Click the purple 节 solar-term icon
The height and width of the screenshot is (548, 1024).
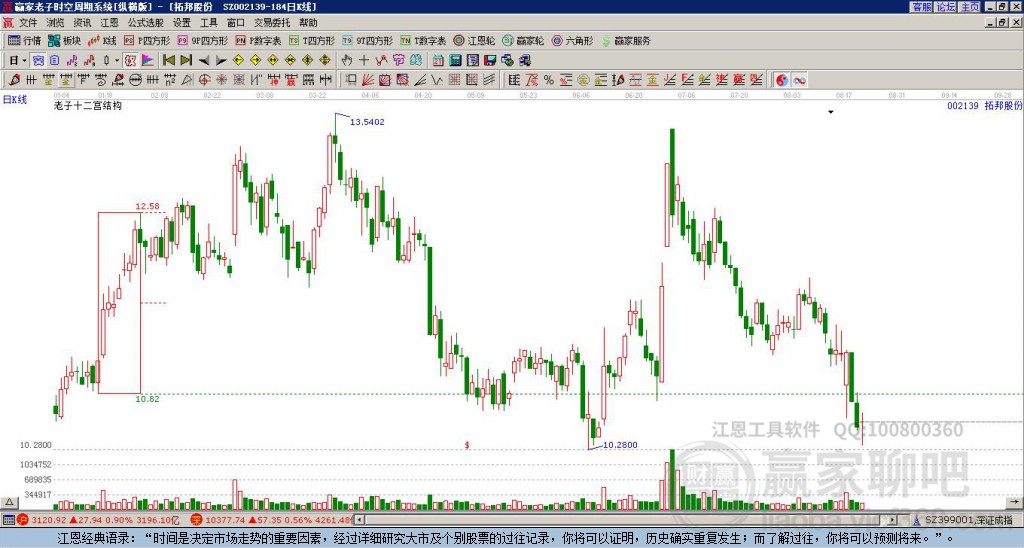[x=398, y=61]
